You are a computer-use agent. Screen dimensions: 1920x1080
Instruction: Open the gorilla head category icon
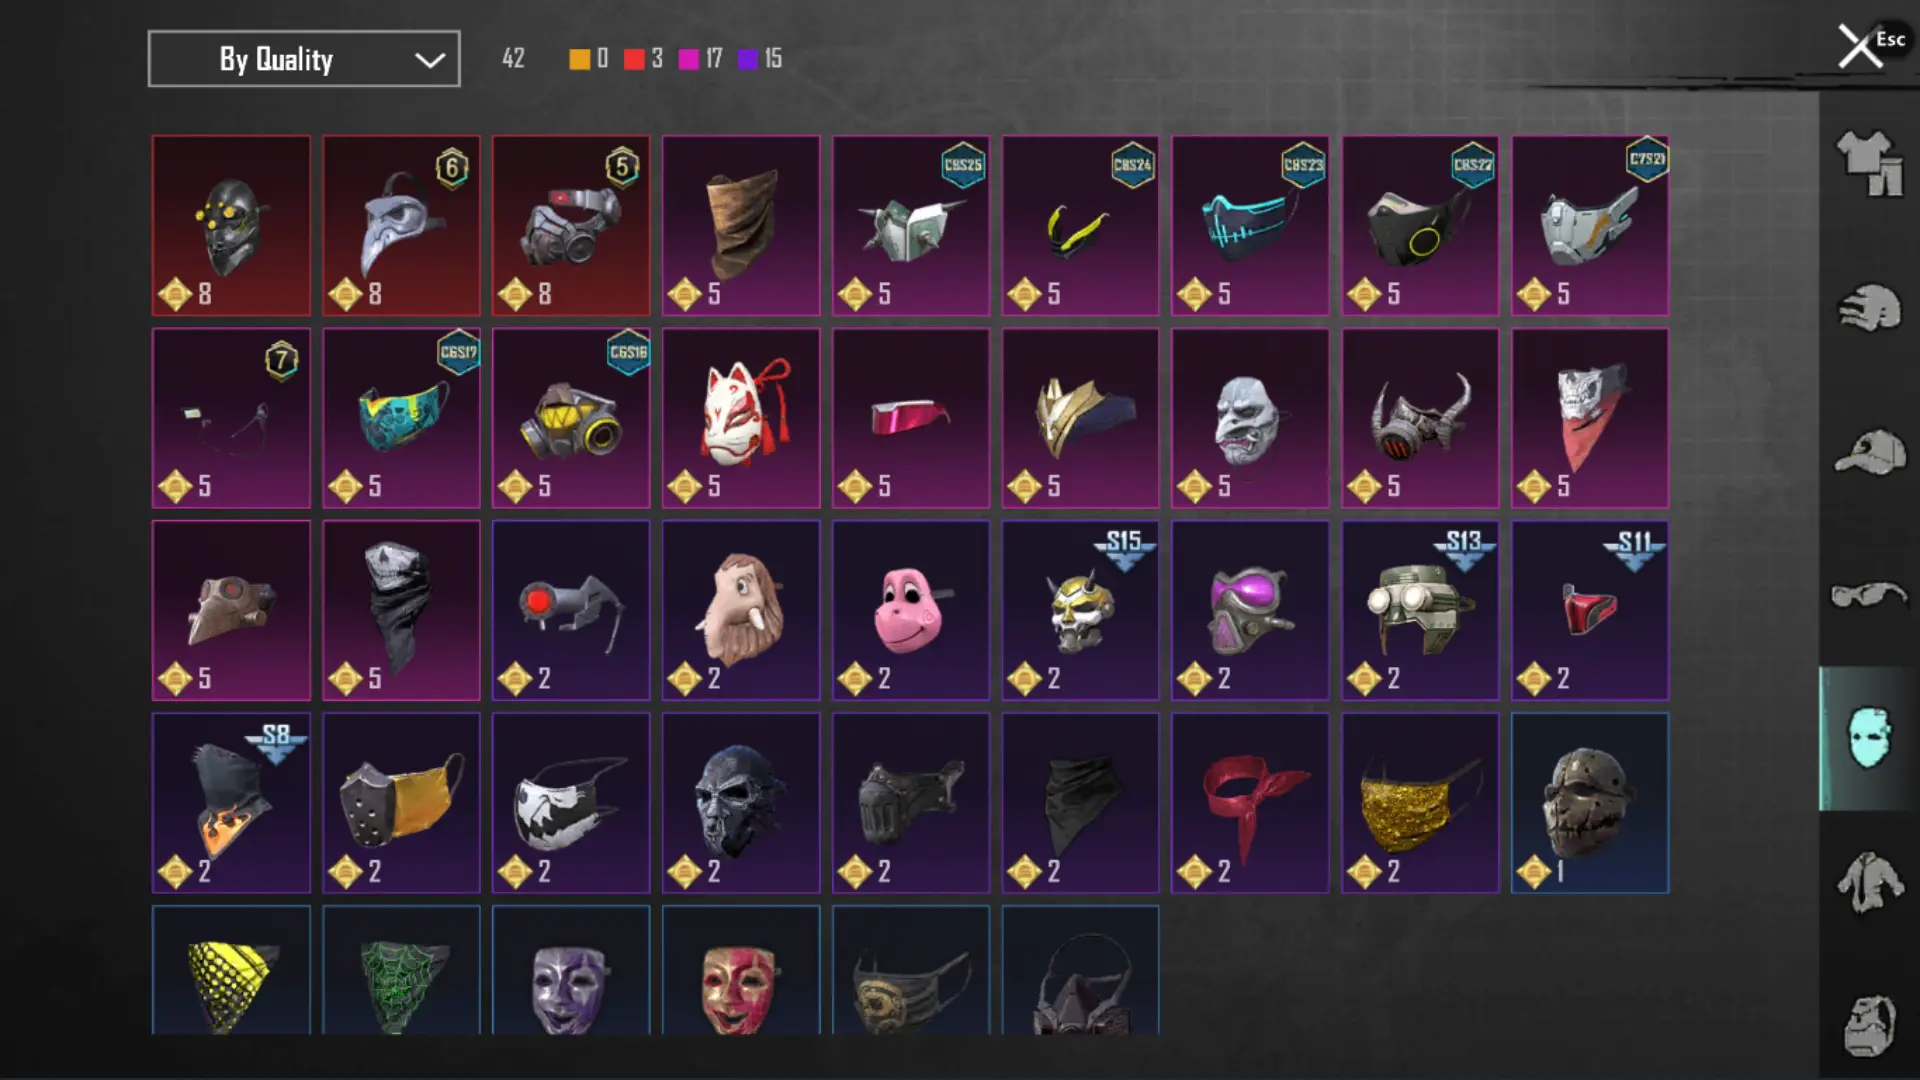pos(1869,1025)
